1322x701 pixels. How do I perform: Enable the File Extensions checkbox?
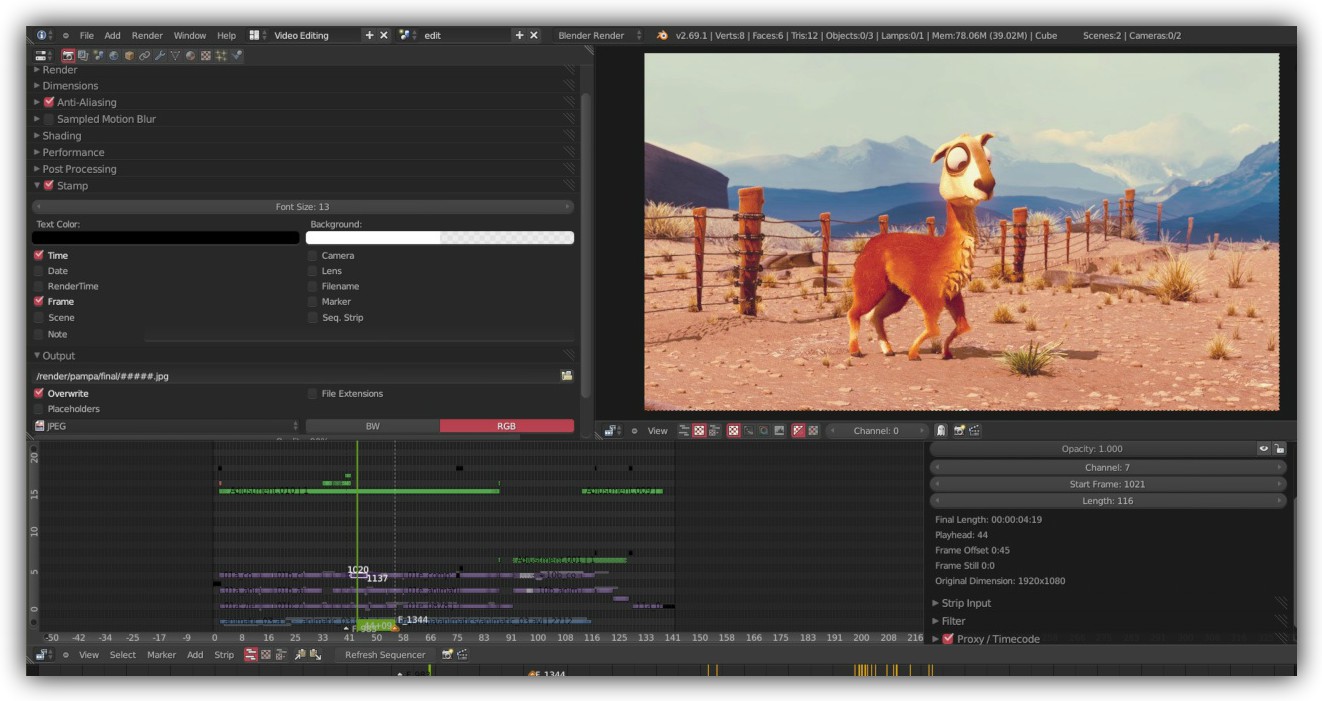tap(313, 393)
